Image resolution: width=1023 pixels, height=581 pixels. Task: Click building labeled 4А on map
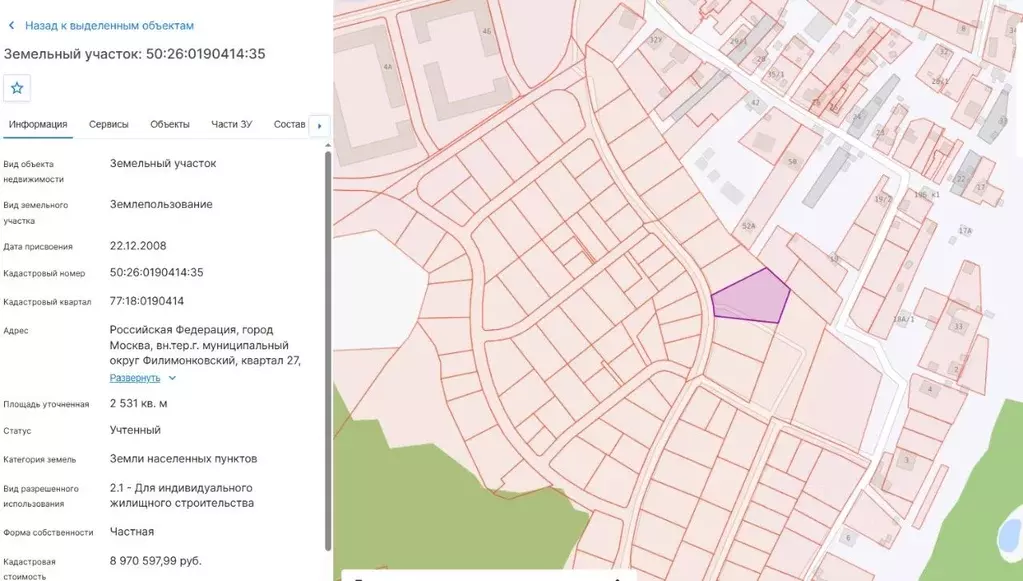pyautogui.click(x=388, y=67)
